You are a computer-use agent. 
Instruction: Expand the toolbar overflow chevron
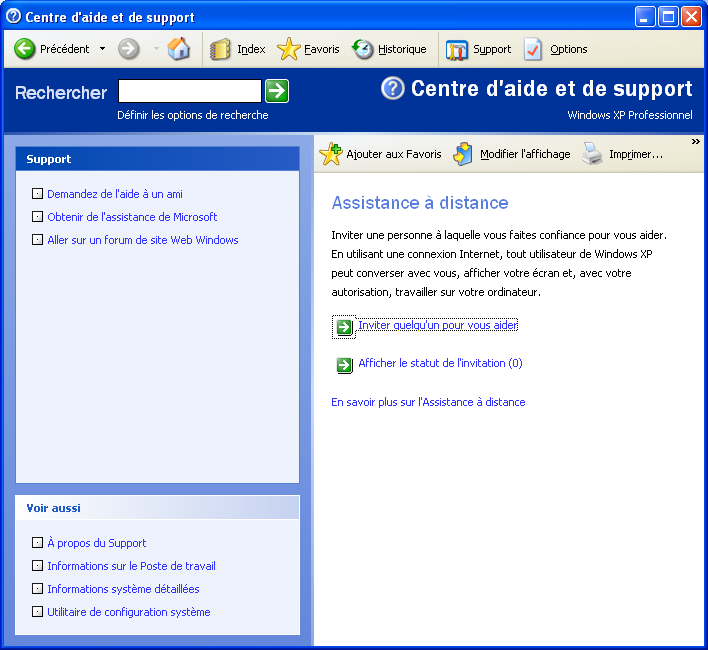(695, 142)
